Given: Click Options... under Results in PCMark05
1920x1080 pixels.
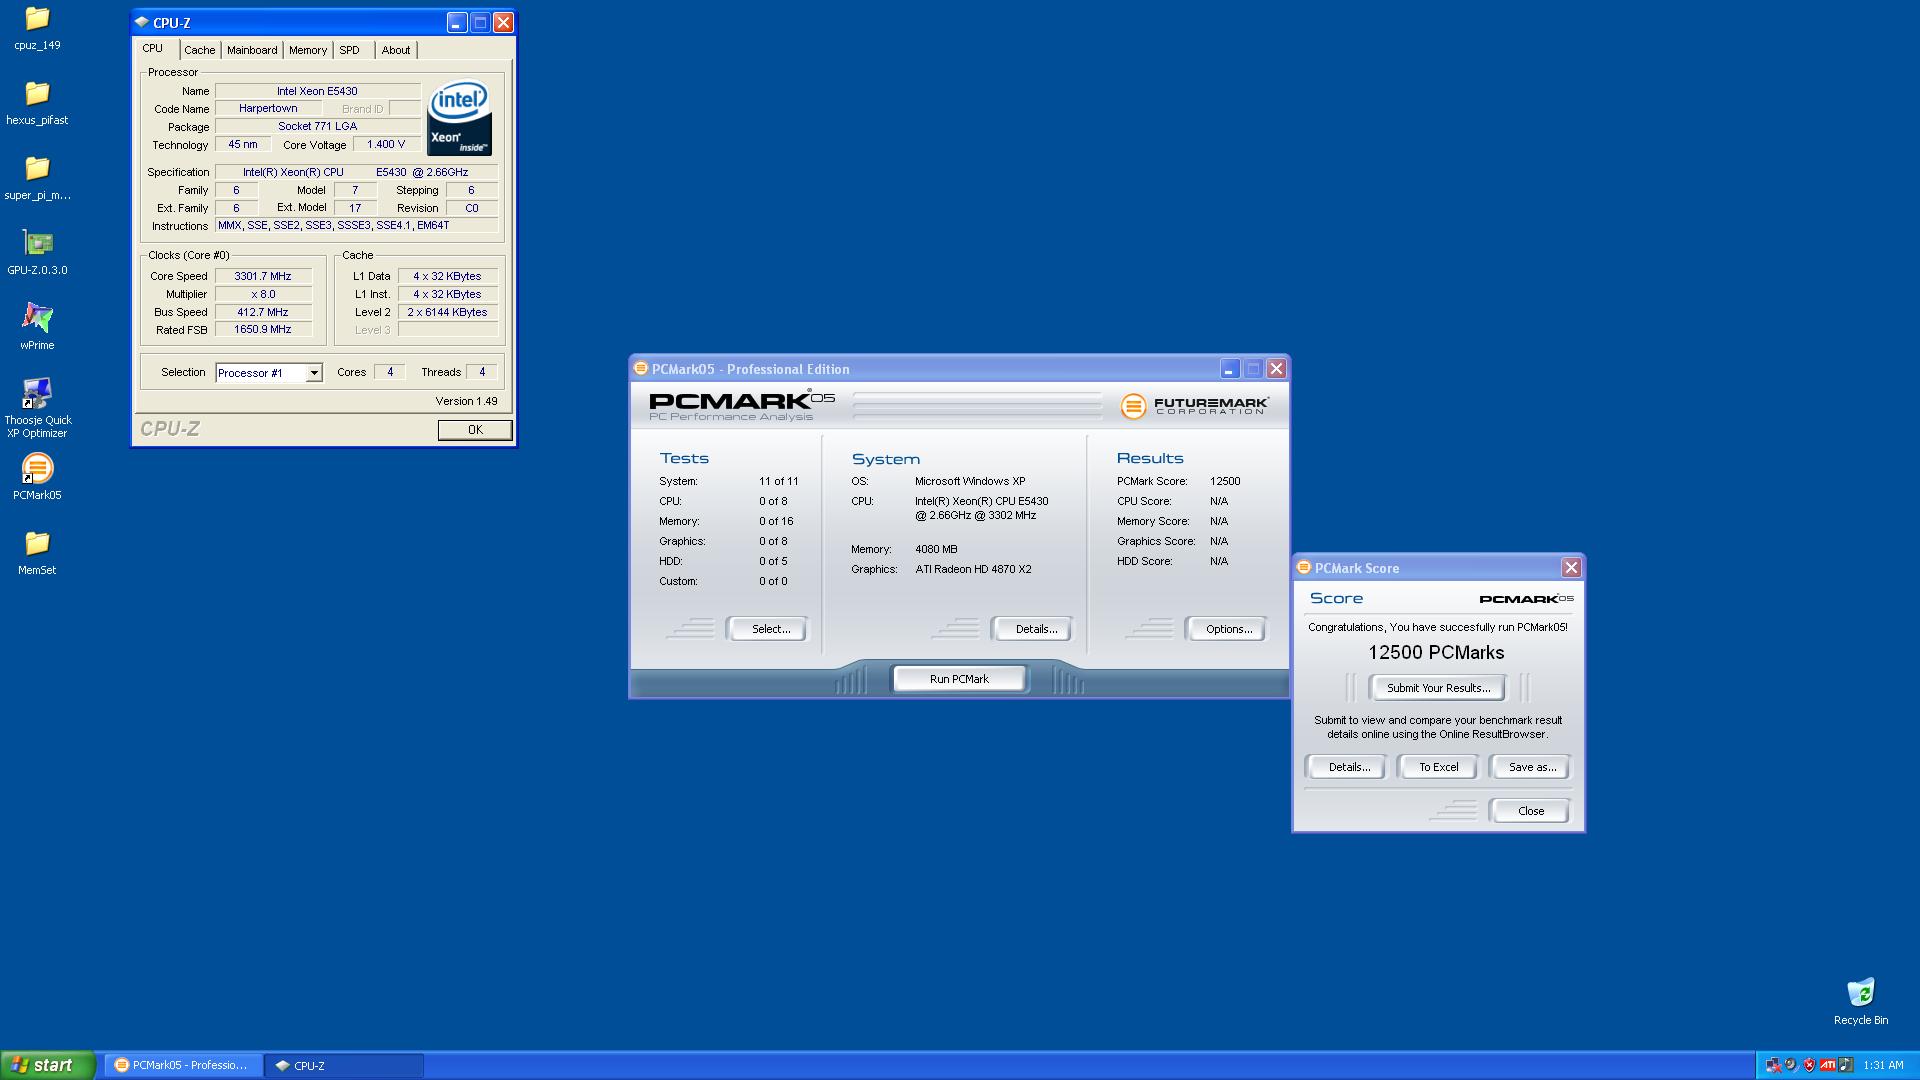Looking at the screenshot, I should pyautogui.click(x=1228, y=629).
